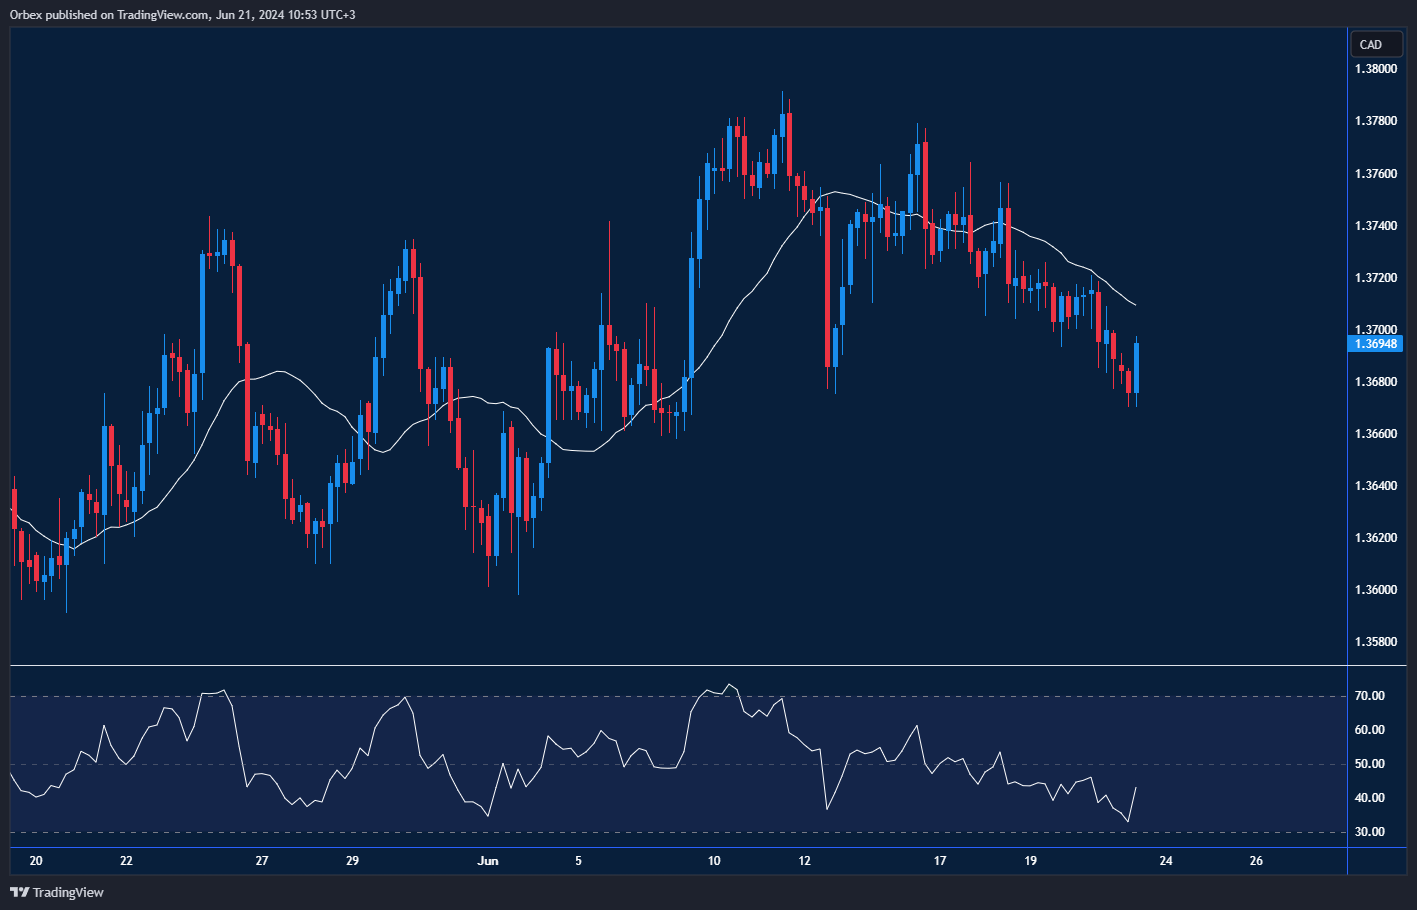Click the RSI 30.00 level label
Image resolution: width=1417 pixels, height=910 pixels.
pyautogui.click(x=1369, y=832)
